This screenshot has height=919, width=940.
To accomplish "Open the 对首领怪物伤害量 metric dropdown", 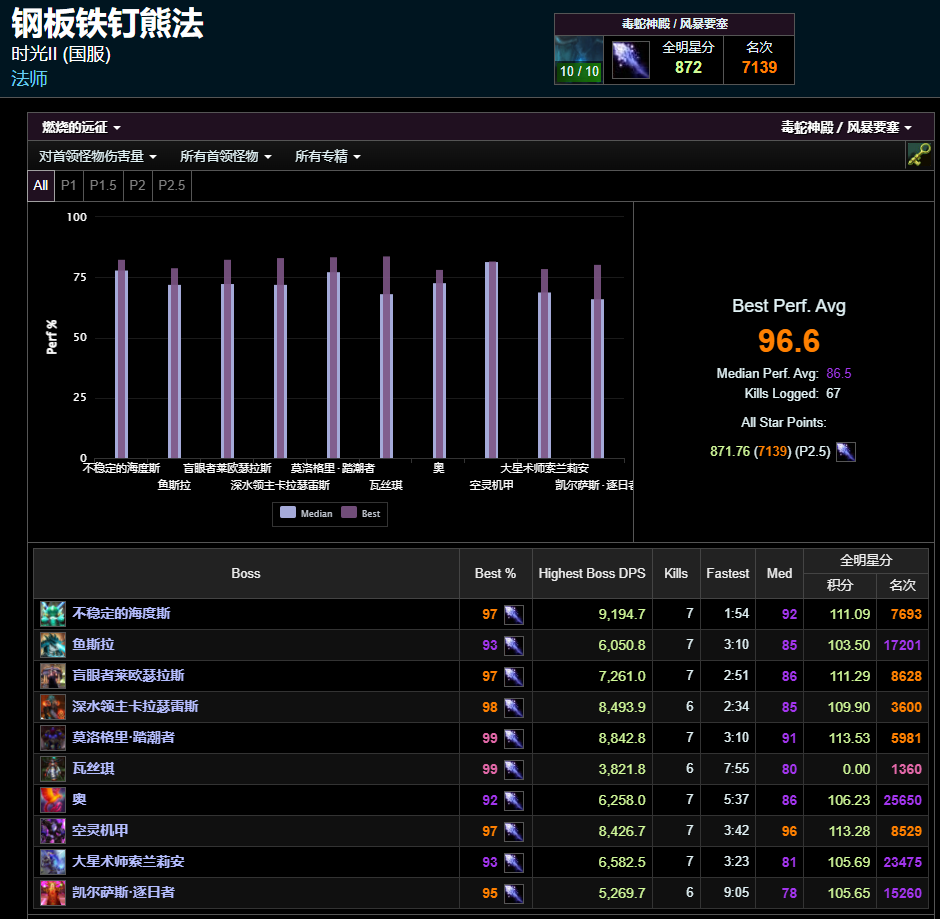I will point(97,156).
